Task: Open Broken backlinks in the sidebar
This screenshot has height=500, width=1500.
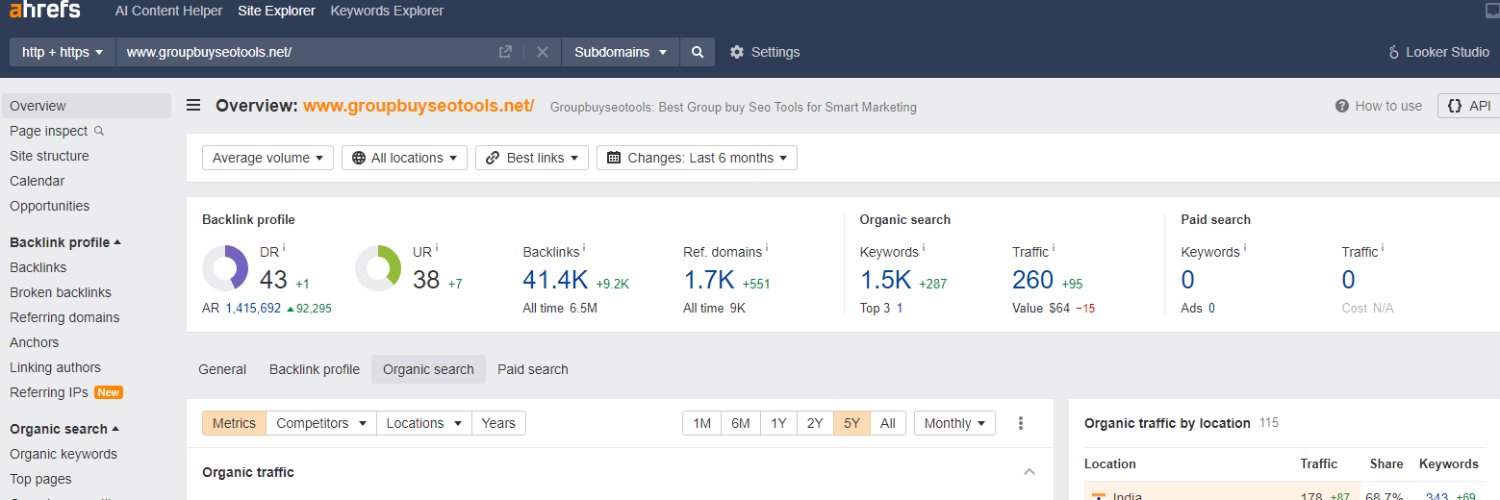Action: click(60, 292)
